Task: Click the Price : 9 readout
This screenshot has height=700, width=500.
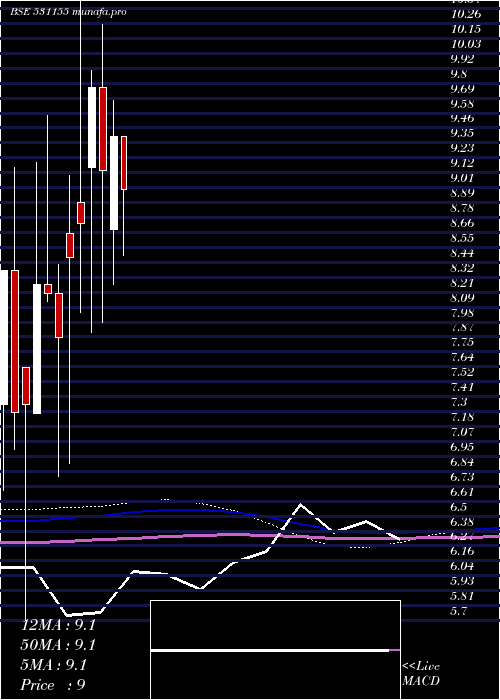Action: tap(53, 684)
